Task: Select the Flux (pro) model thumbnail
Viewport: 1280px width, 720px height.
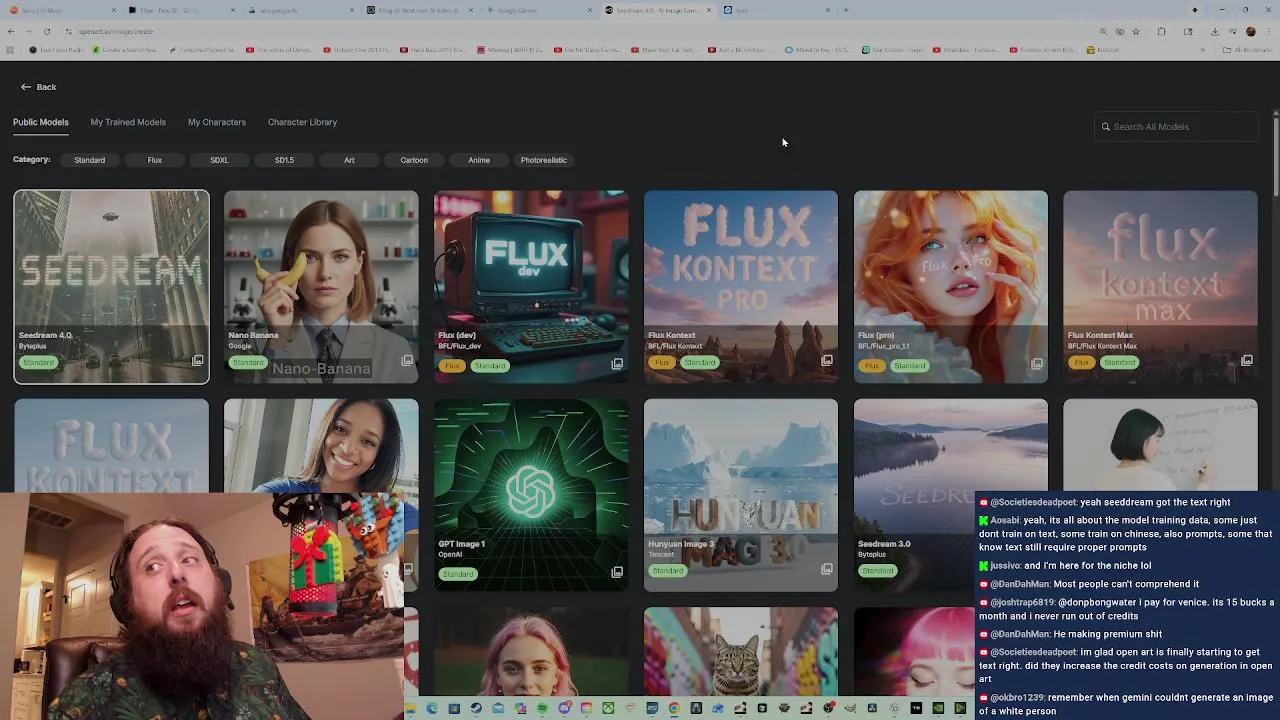Action: click(951, 287)
